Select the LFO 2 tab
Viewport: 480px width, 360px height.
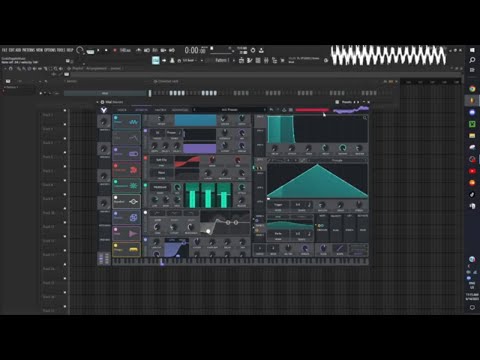click(260, 173)
